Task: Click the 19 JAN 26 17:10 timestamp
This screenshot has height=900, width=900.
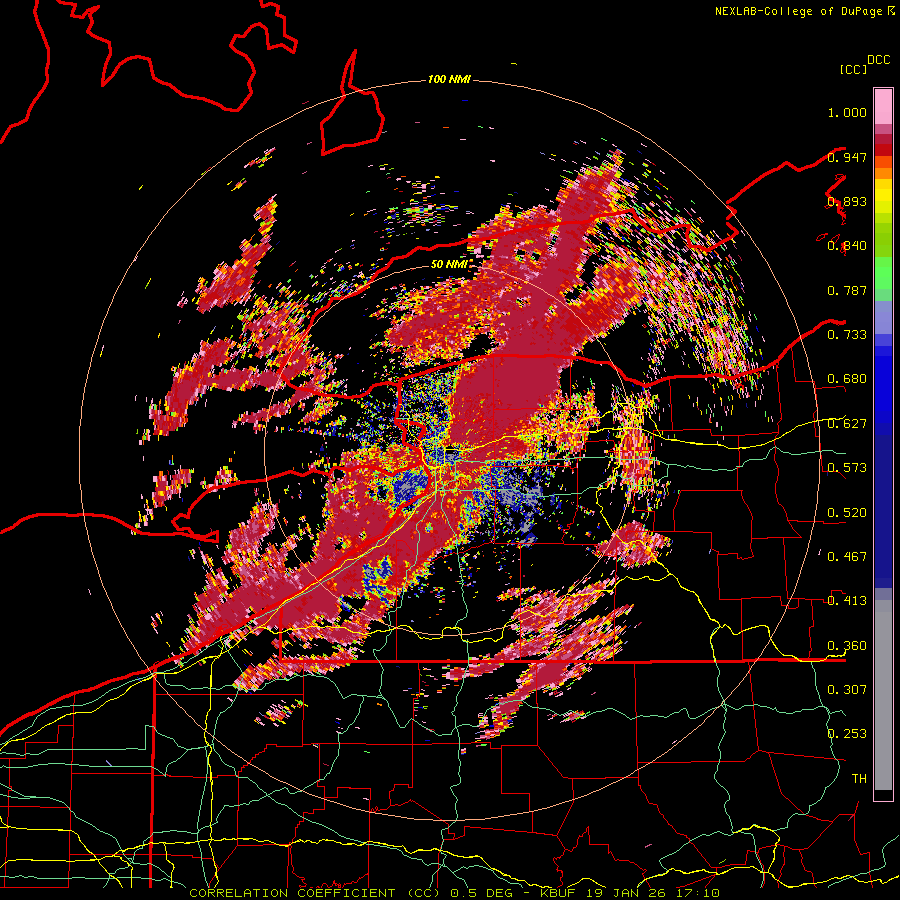Action: click(x=652, y=893)
